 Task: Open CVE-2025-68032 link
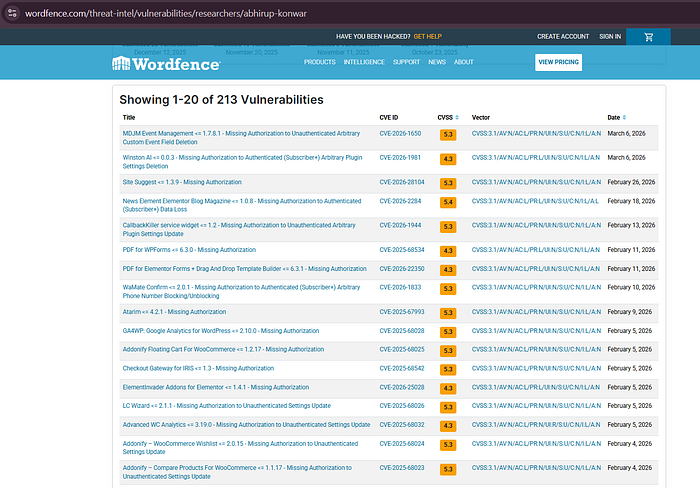point(402,425)
